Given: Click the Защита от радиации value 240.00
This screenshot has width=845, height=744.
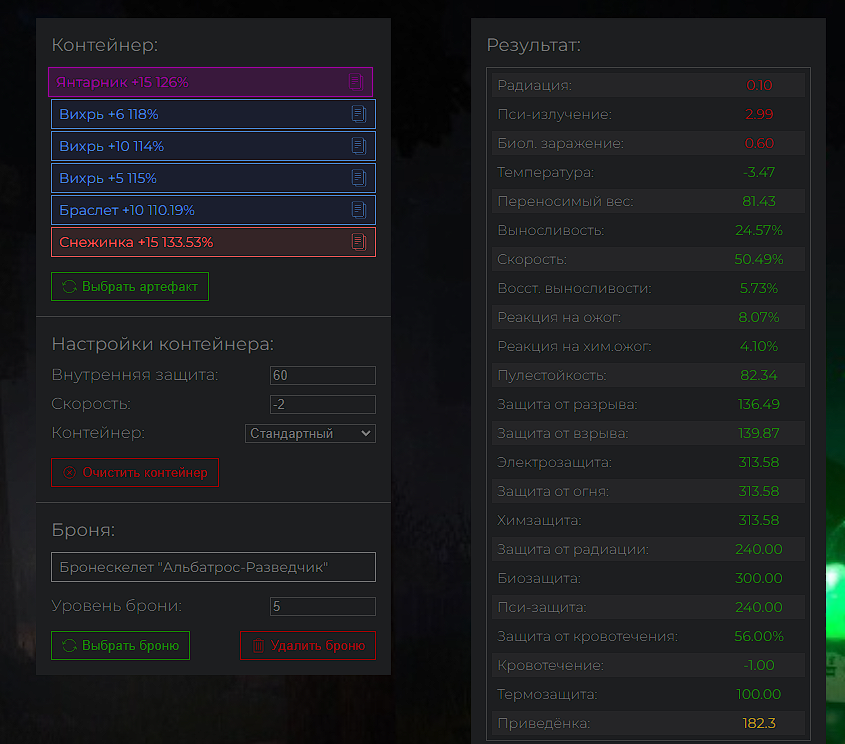Looking at the screenshot, I should pyautogui.click(x=759, y=549).
